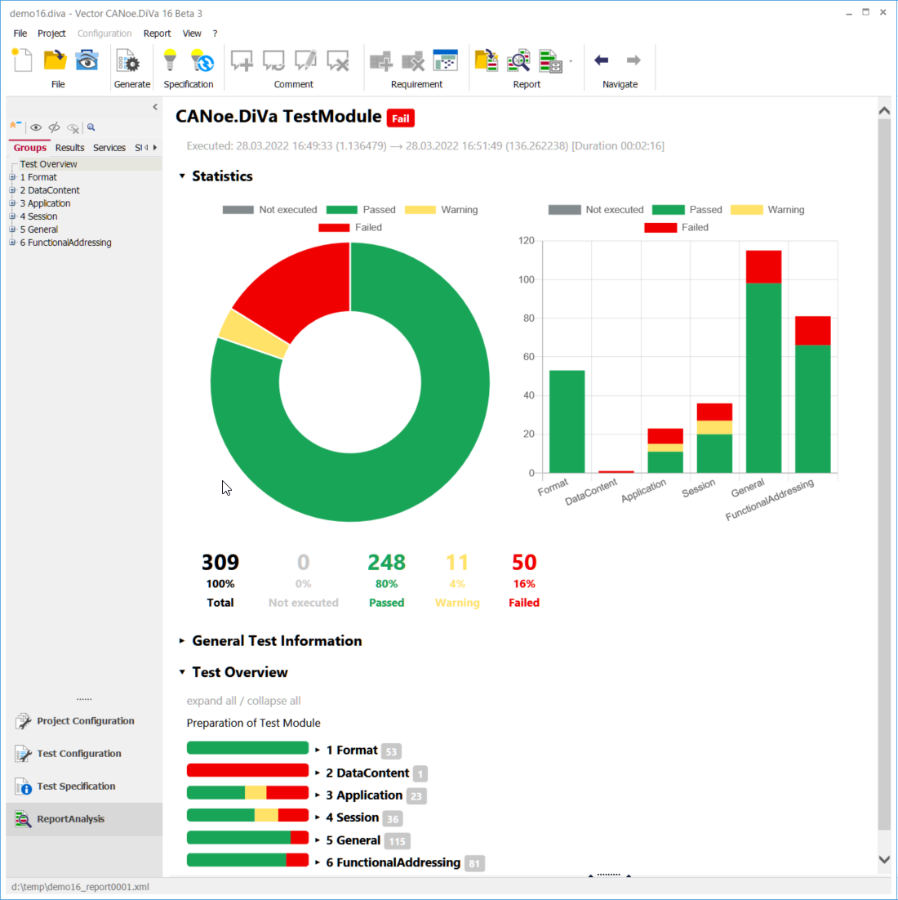
Task: Open the 5 General test group
Action: tap(353, 840)
